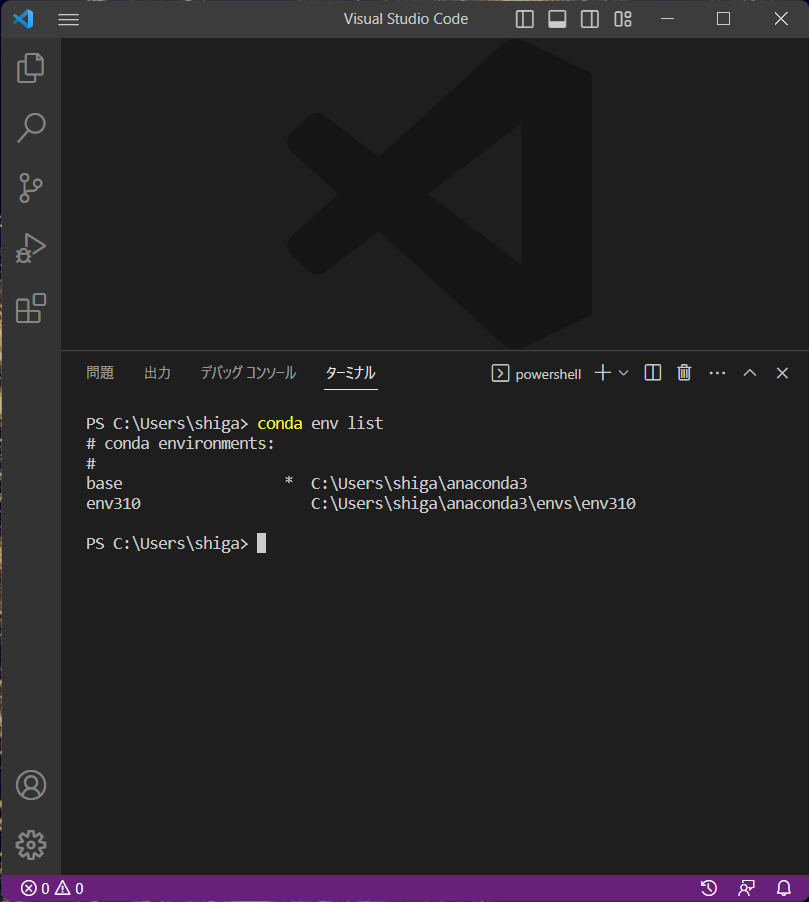The width and height of the screenshot is (809, 902).
Task: Click the feedback icon in the status bar
Action: pyautogui.click(x=746, y=888)
